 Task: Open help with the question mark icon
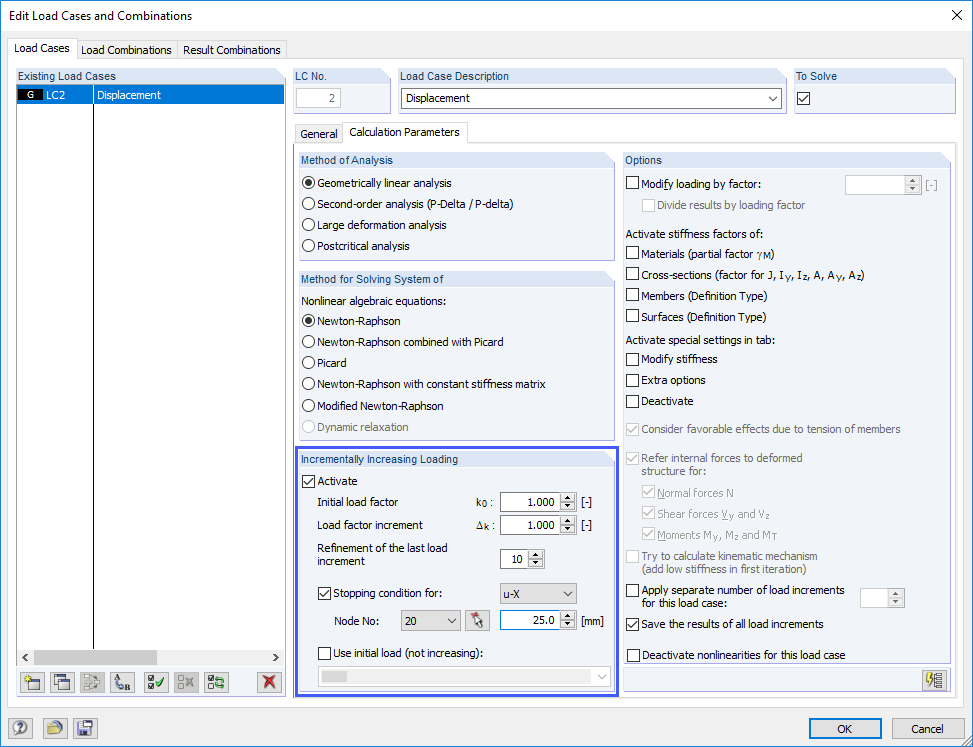click(20, 728)
